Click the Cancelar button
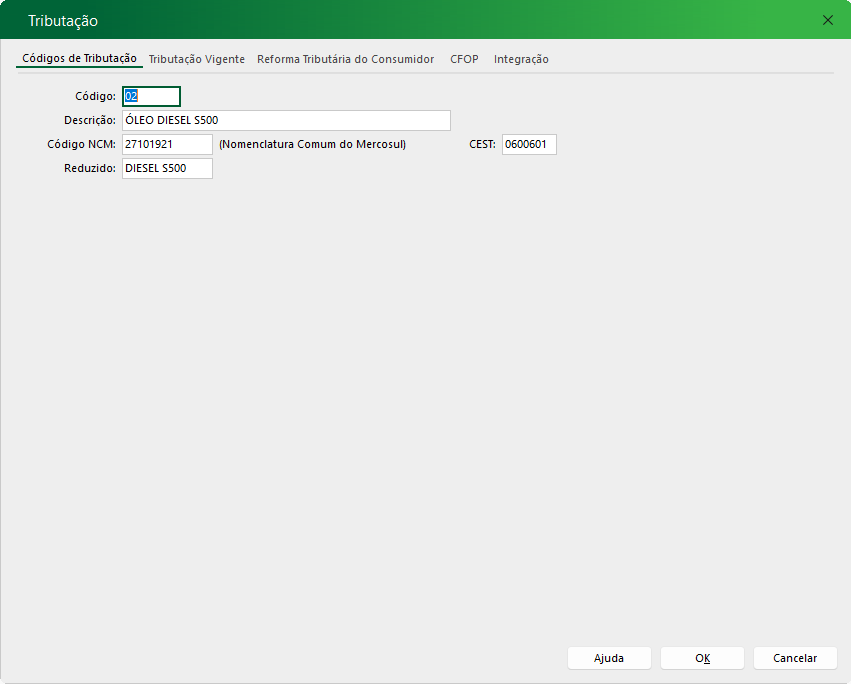 point(795,658)
